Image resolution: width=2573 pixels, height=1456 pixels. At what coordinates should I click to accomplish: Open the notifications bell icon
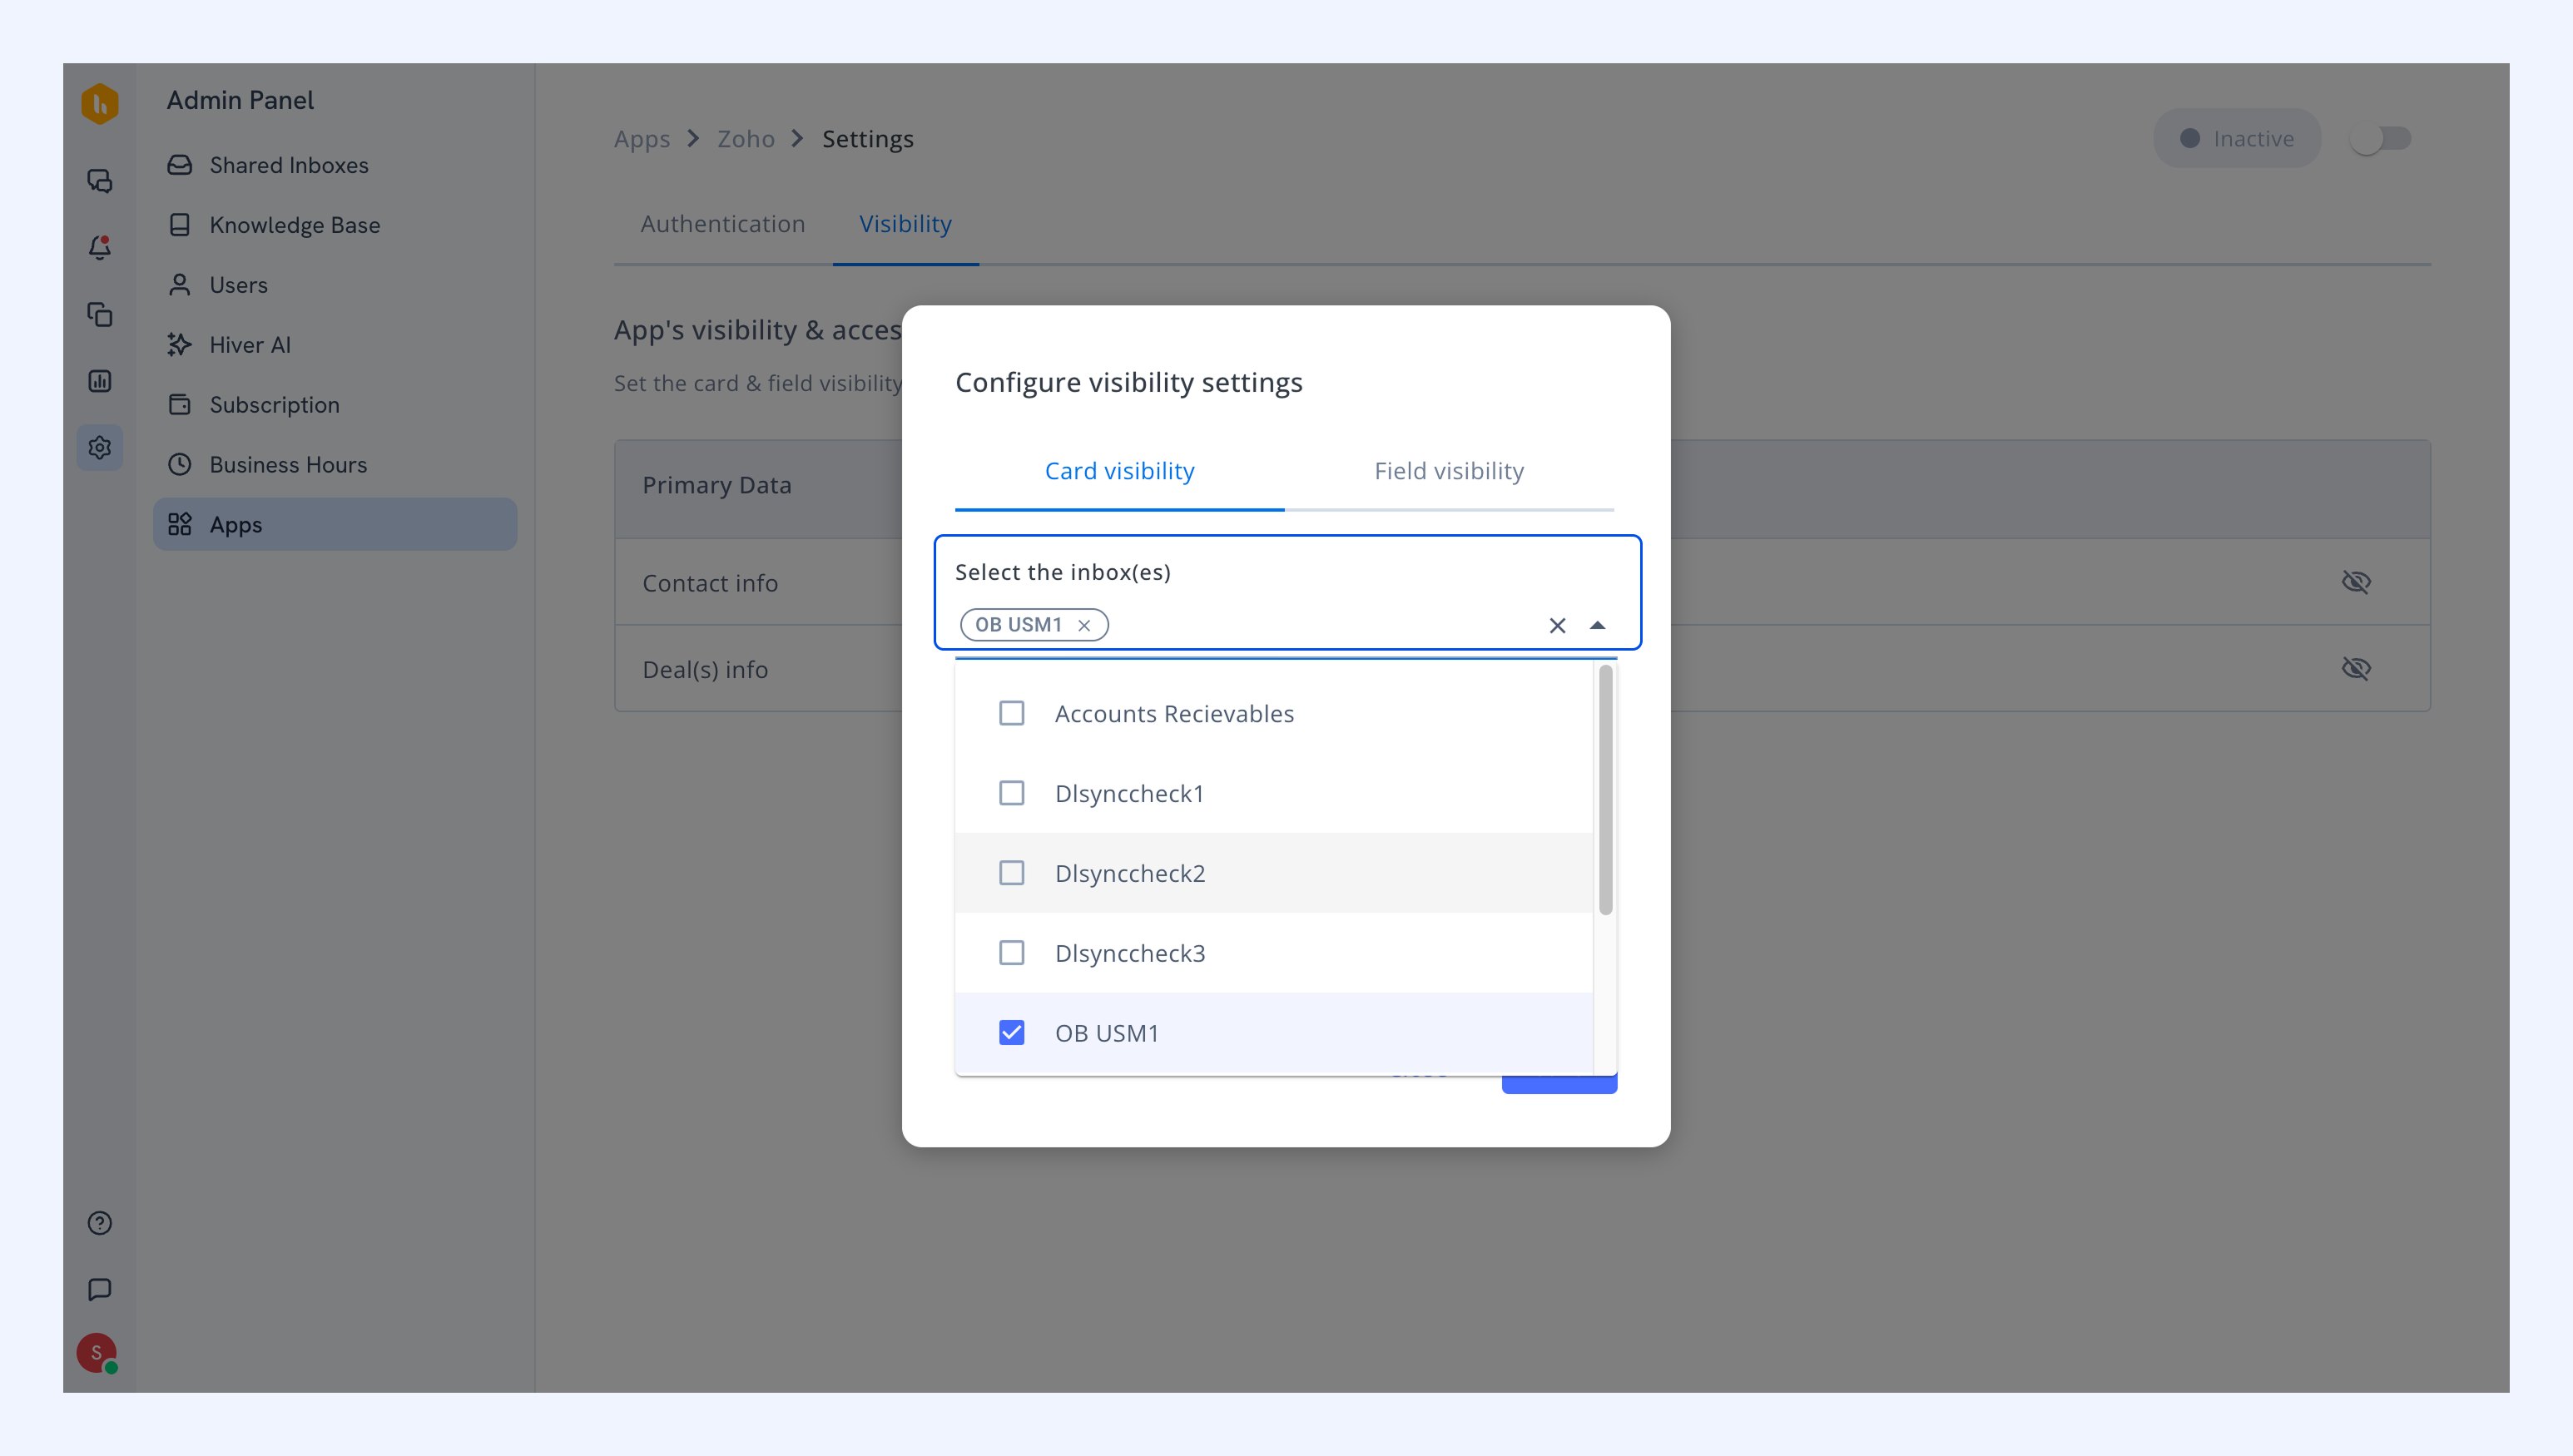tap(100, 247)
